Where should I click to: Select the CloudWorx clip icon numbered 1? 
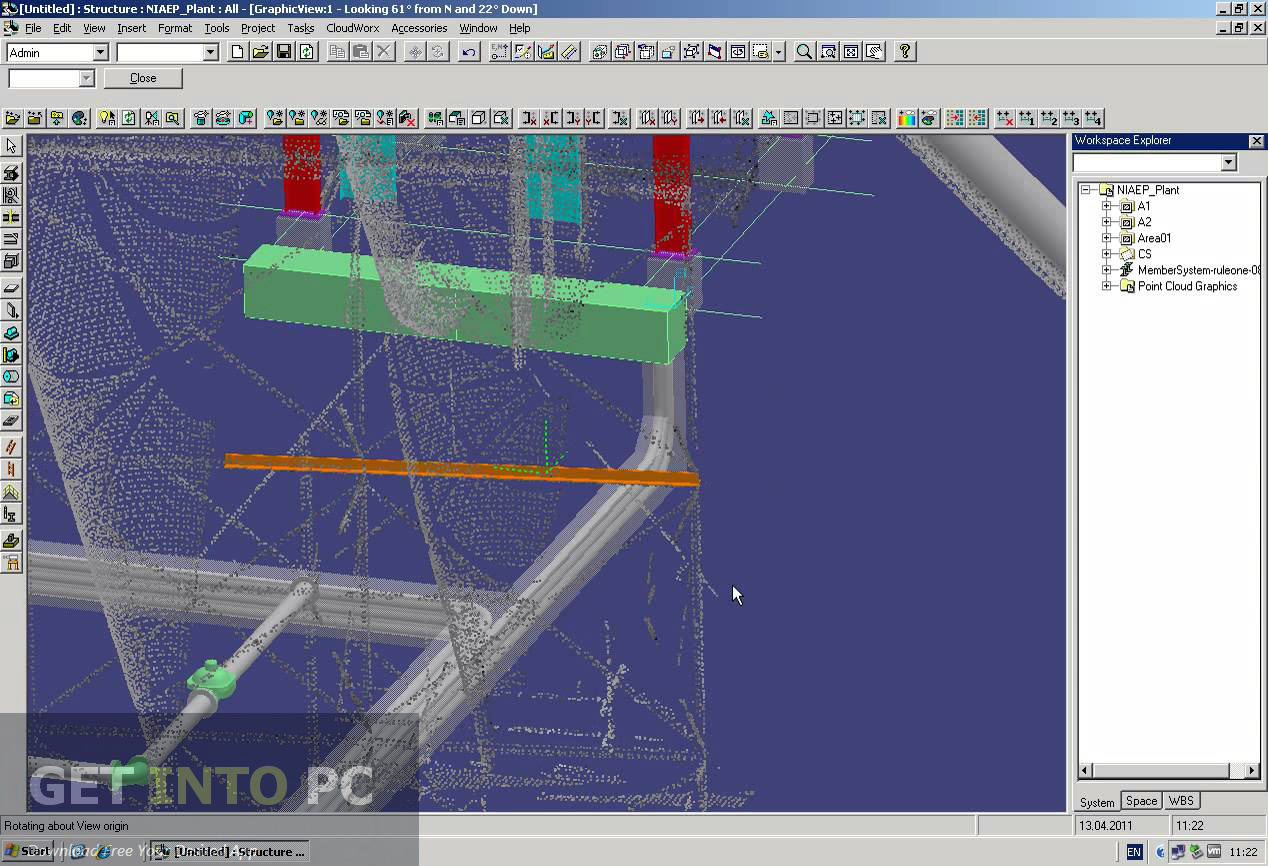pyautogui.click(x=1027, y=118)
